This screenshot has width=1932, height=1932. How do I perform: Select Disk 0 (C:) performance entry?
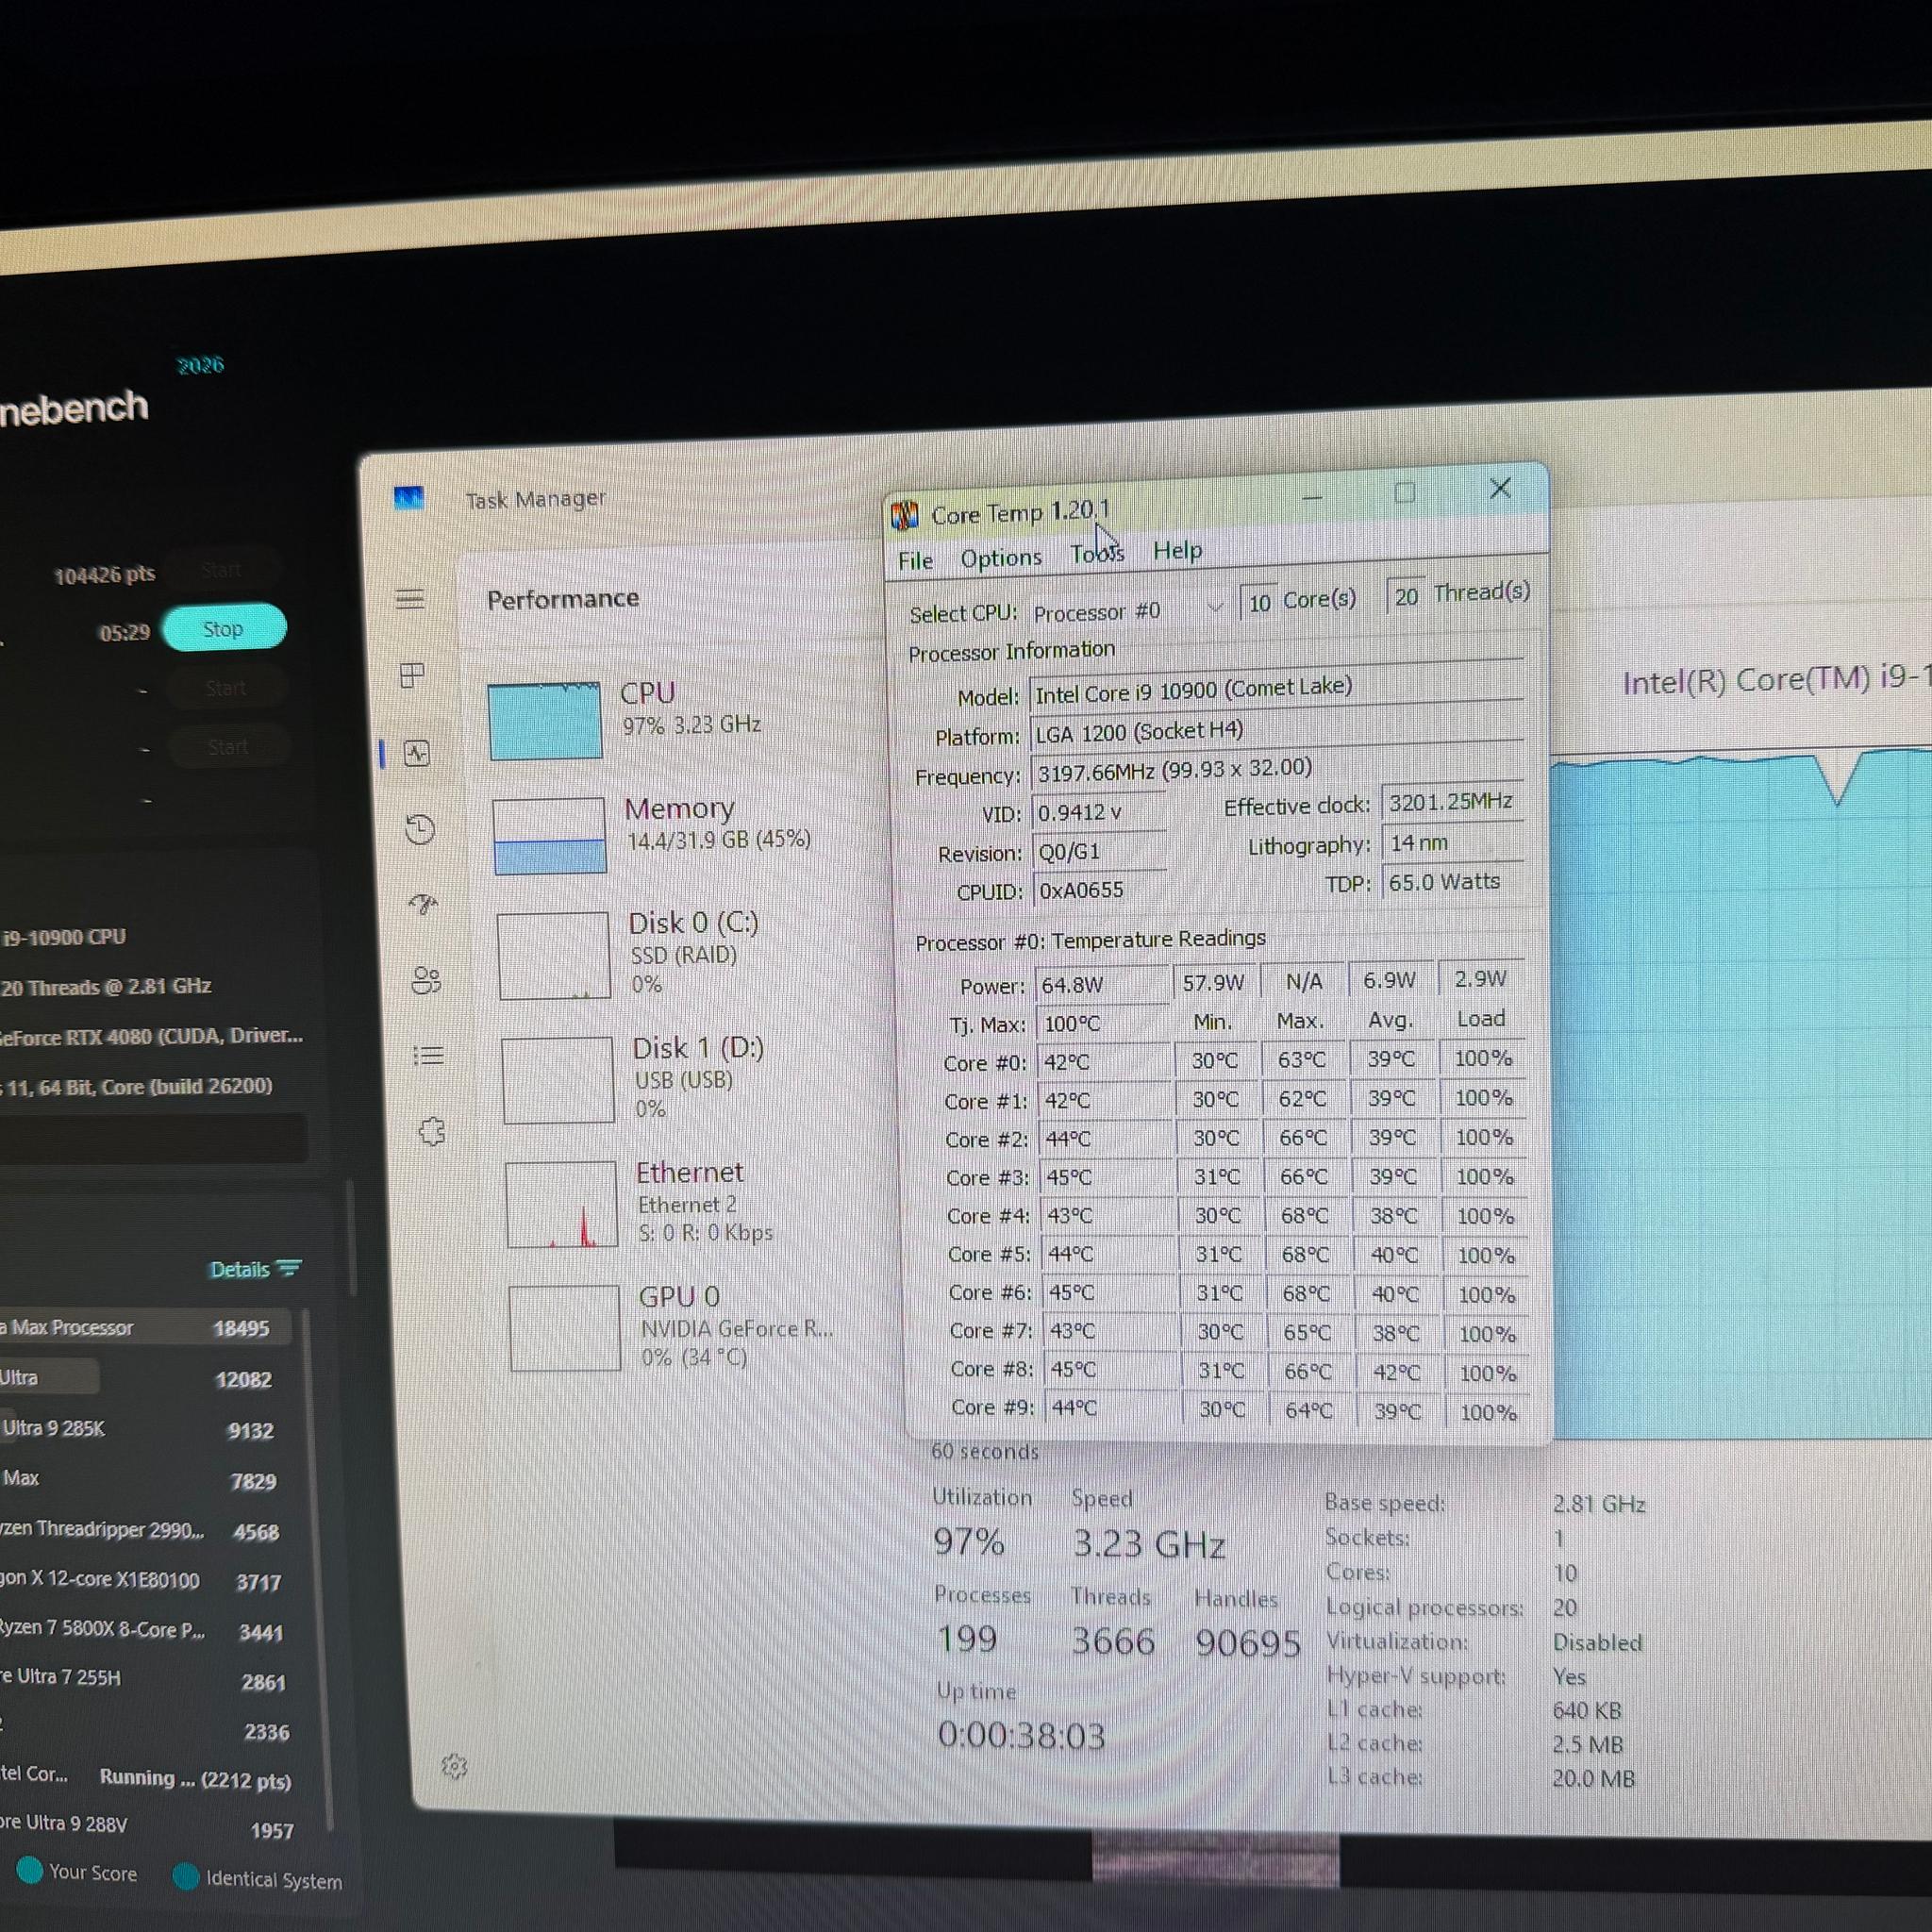(x=665, y=954)
